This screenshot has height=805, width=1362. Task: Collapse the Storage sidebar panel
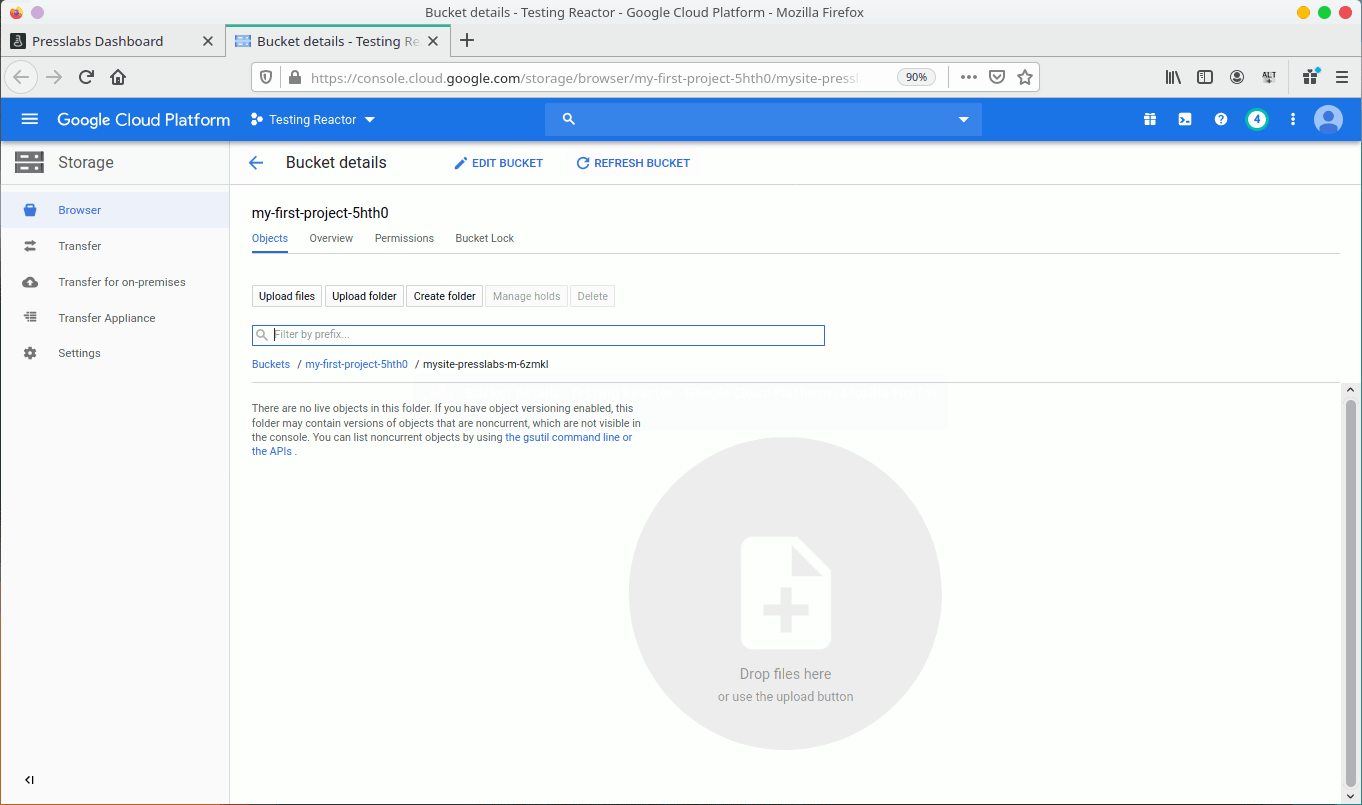pos(30,780)
